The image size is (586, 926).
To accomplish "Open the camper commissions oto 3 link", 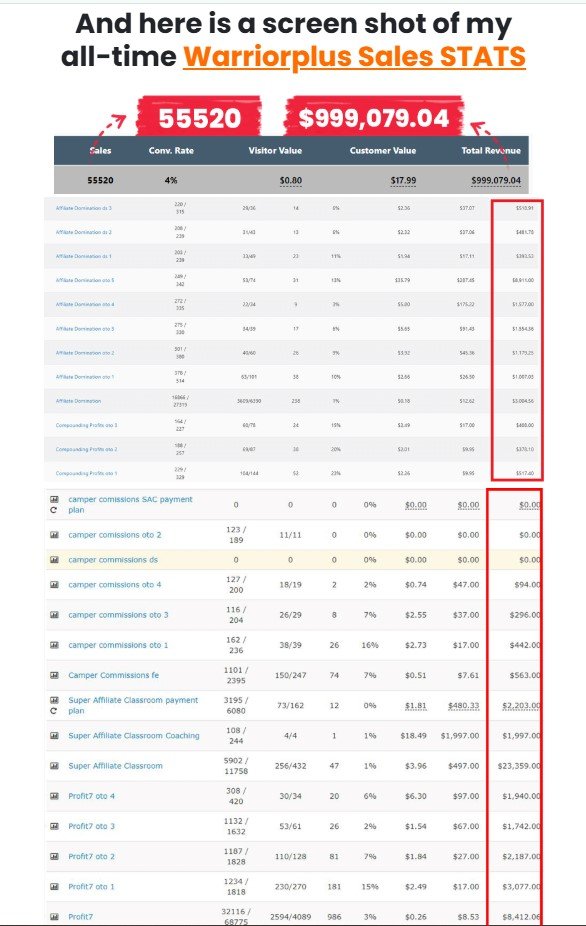I will 118,615.
